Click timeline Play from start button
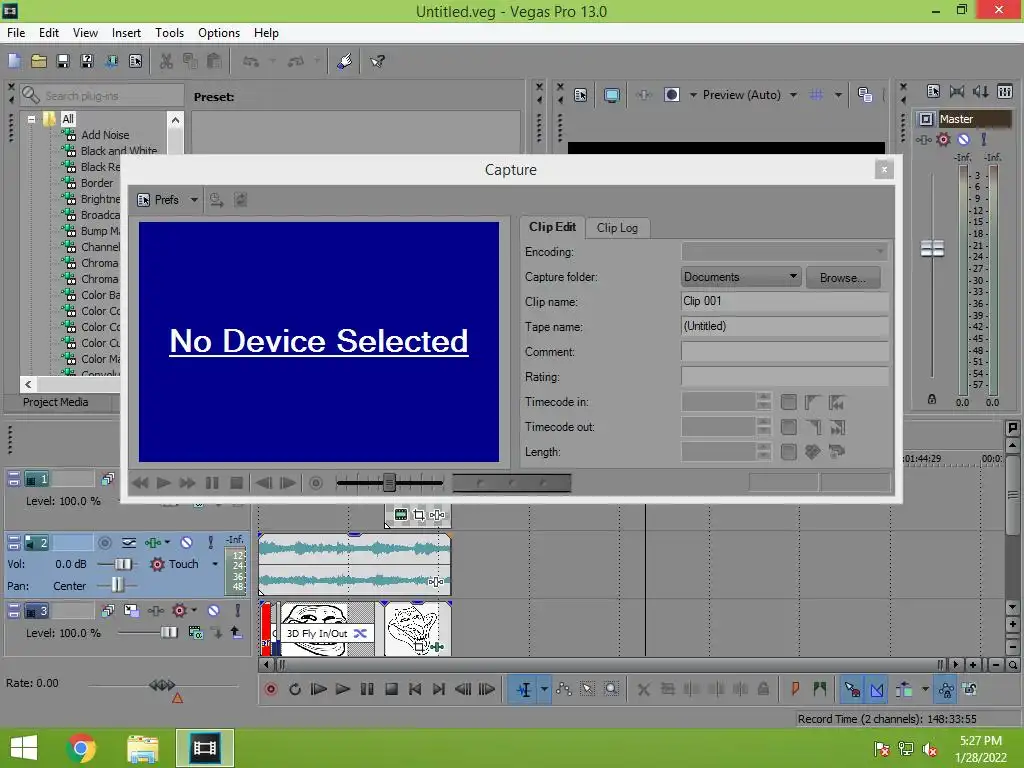The width and height of the screenshot is (1024, 768). click(x=318, y=689)
